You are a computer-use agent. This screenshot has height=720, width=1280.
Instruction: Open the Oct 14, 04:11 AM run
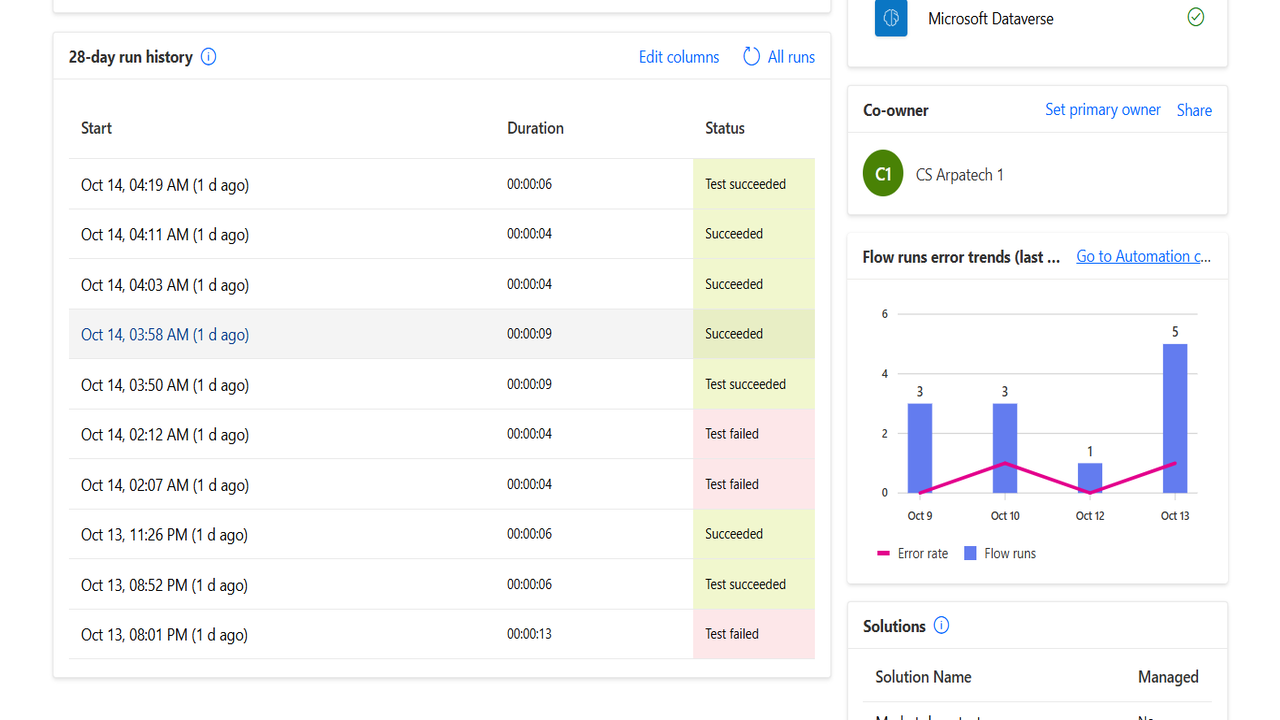[x=165, y=234]
